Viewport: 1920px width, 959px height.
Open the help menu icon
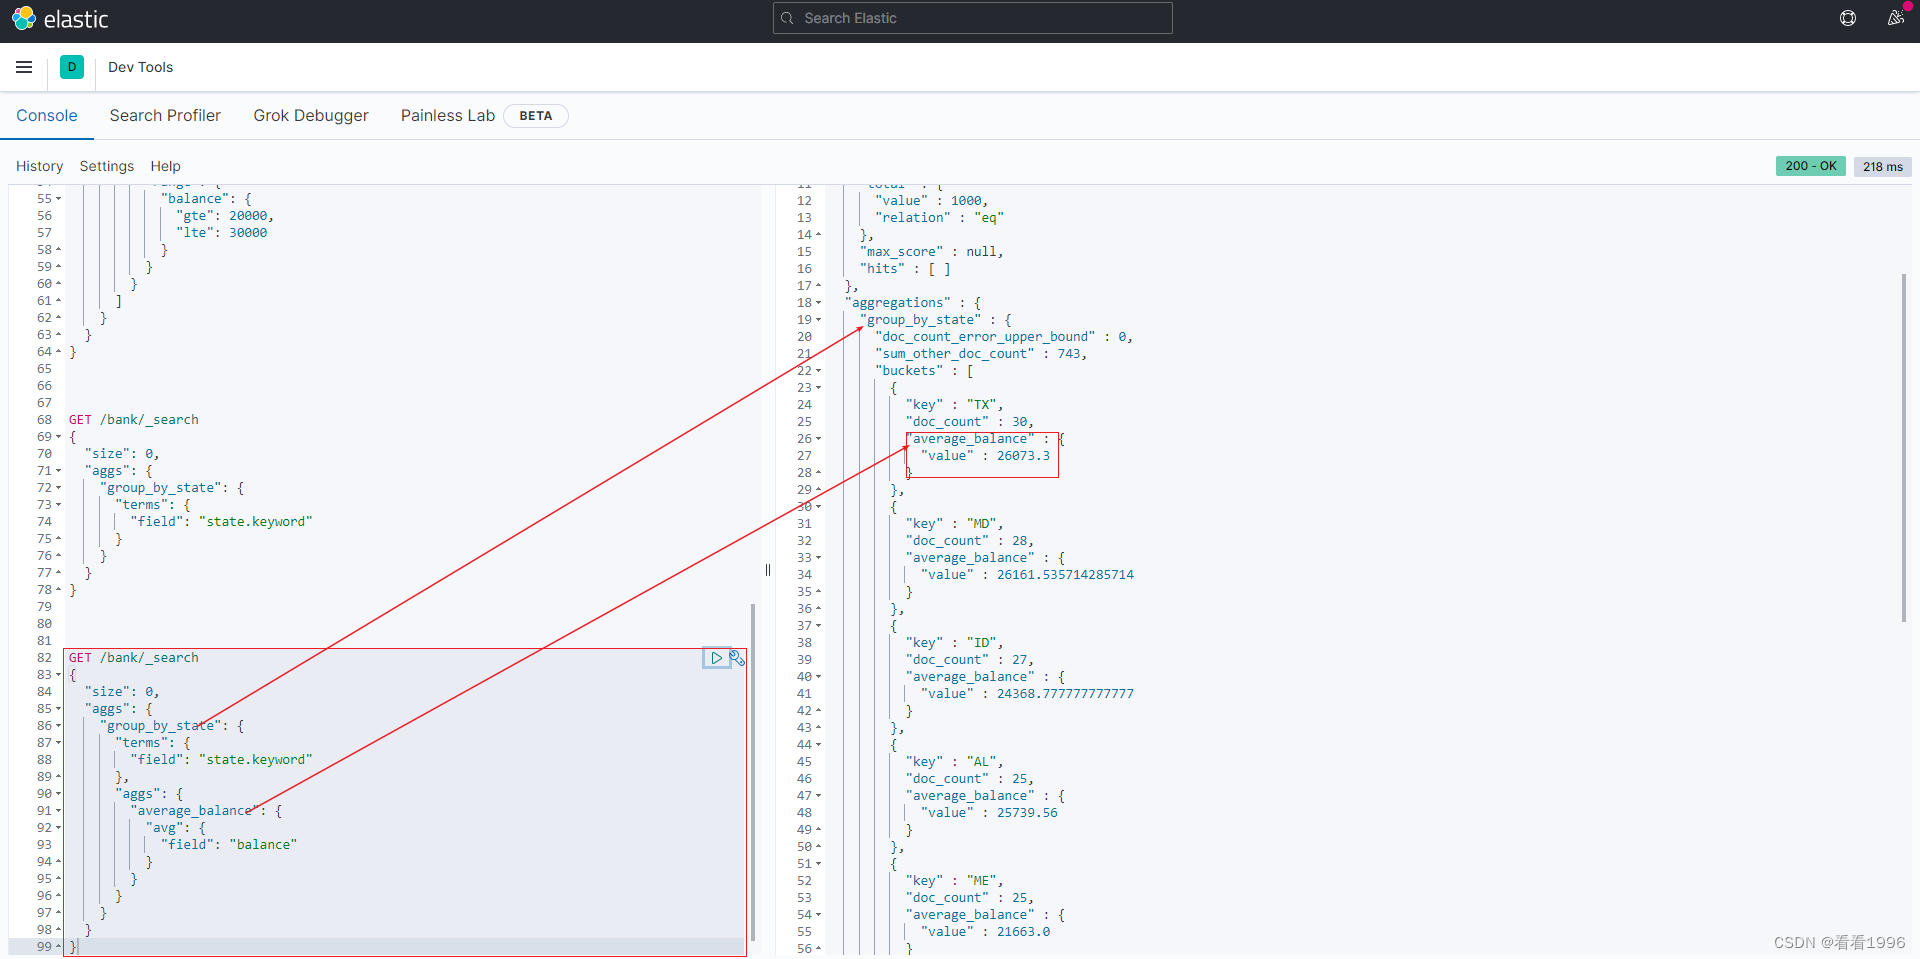point(1848,18)
